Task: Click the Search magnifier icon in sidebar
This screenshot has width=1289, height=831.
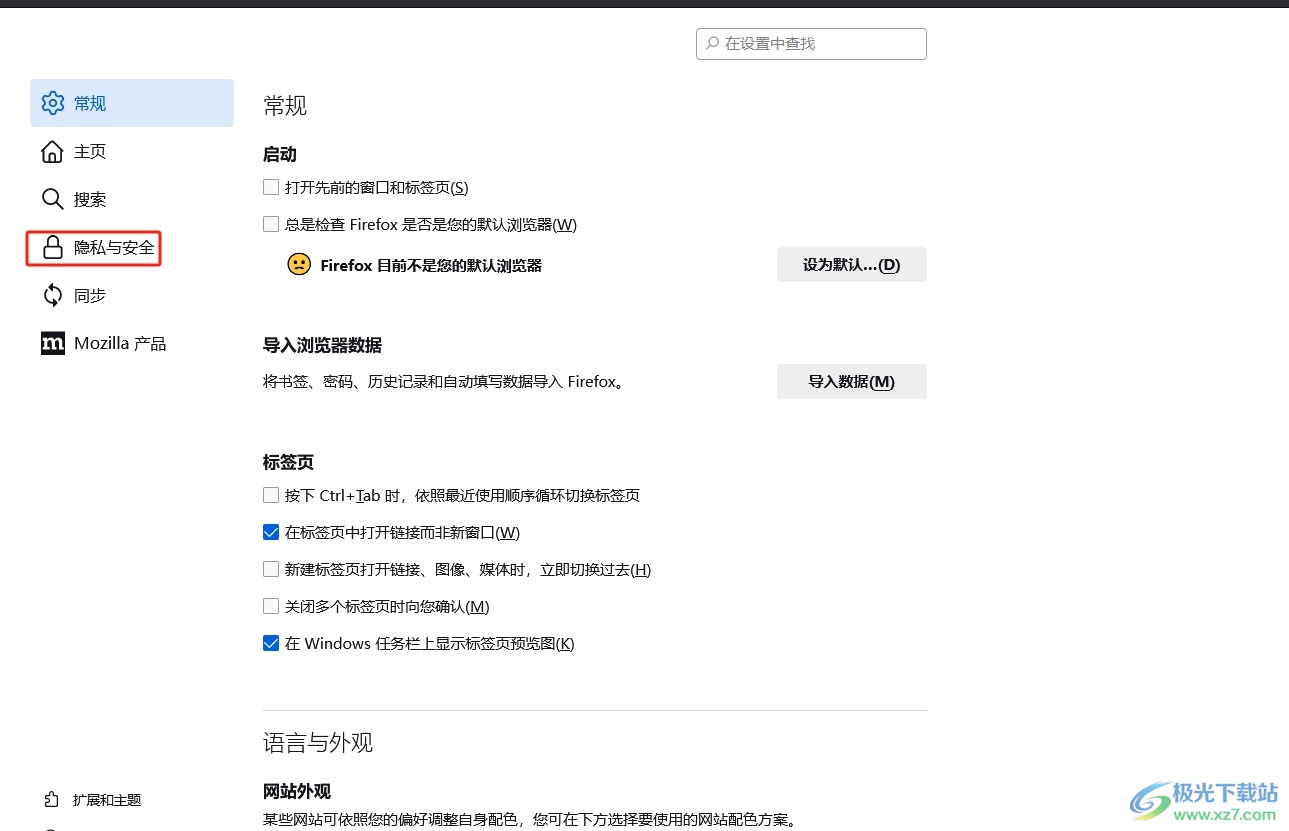Action: [52, 199]
